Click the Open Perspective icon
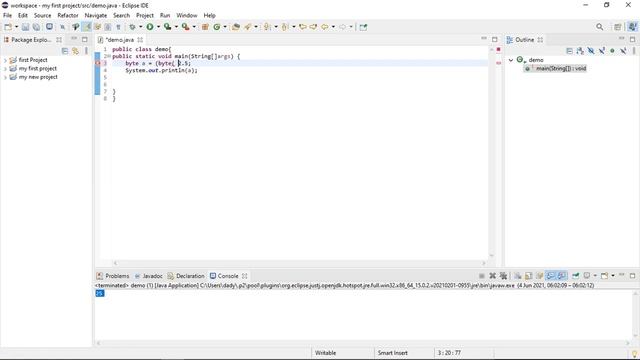Image resolution: width=640 pixels, height=360 pixels. tap(618, 27)
